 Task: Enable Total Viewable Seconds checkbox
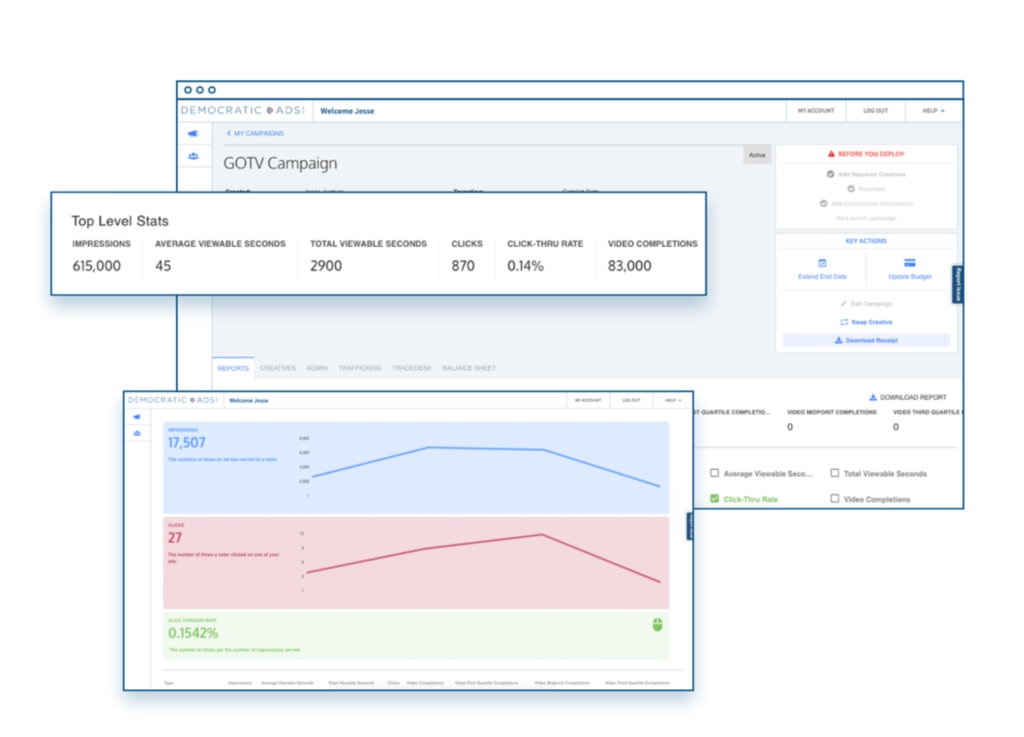coord(835,473)
